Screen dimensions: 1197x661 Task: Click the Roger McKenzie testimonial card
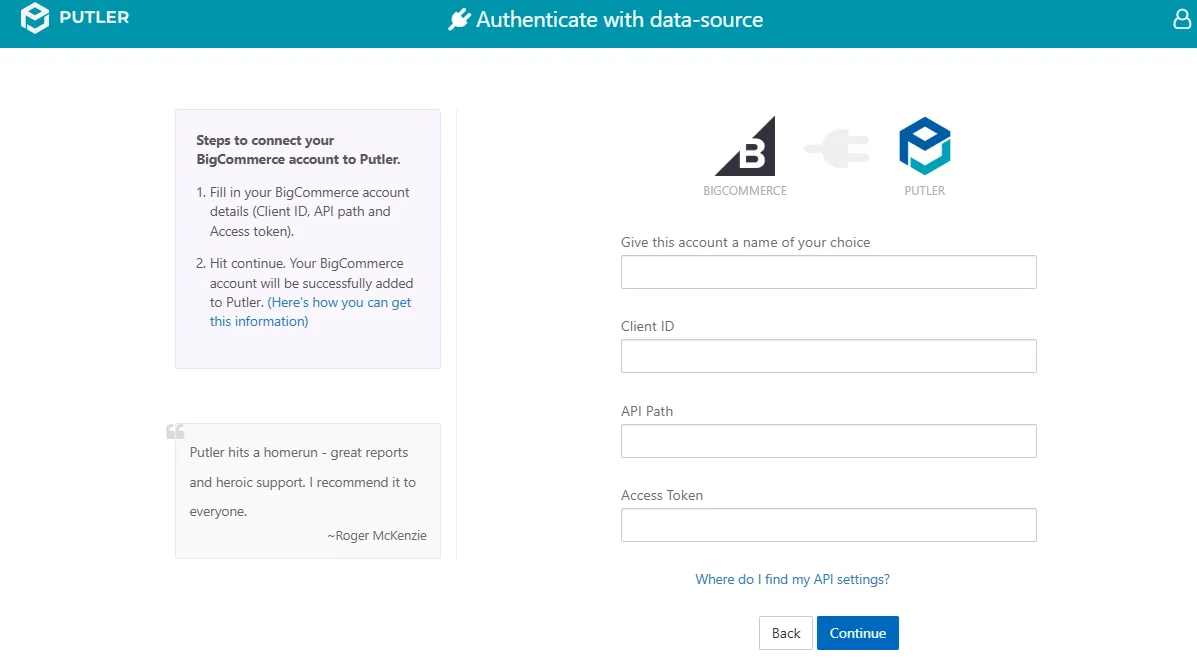[x=308, y=491]
